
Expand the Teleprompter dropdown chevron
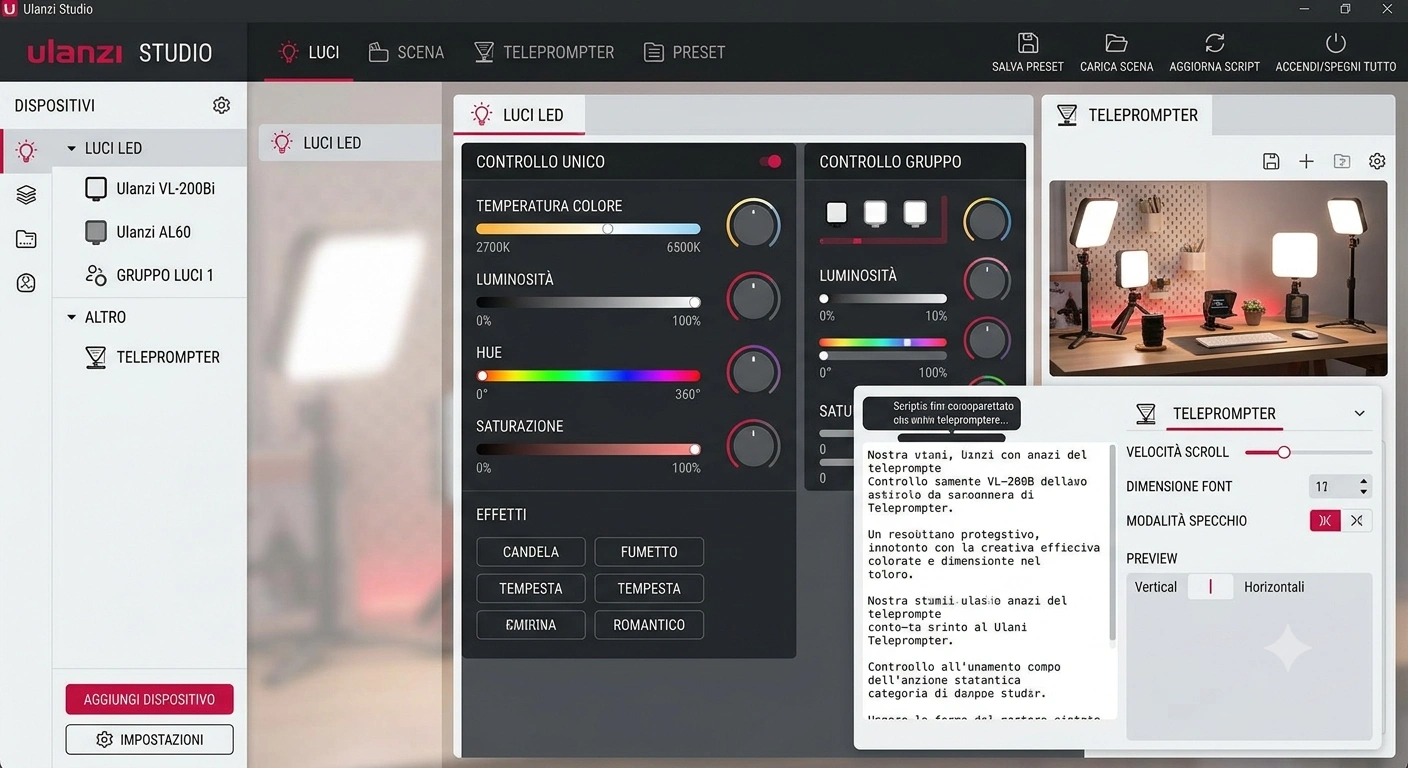pos(1359,413)
